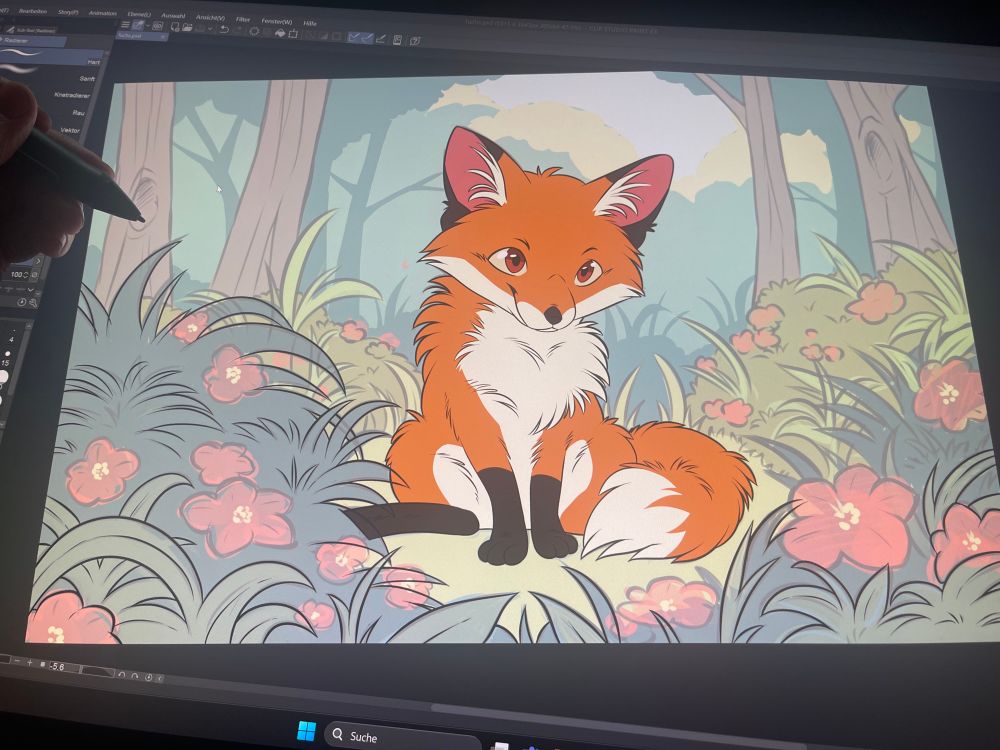Image resolution: width=1000 pixels, height=750 pixels.
Task: Select the Vektor eraser sub tool
Action: [70, 129]
